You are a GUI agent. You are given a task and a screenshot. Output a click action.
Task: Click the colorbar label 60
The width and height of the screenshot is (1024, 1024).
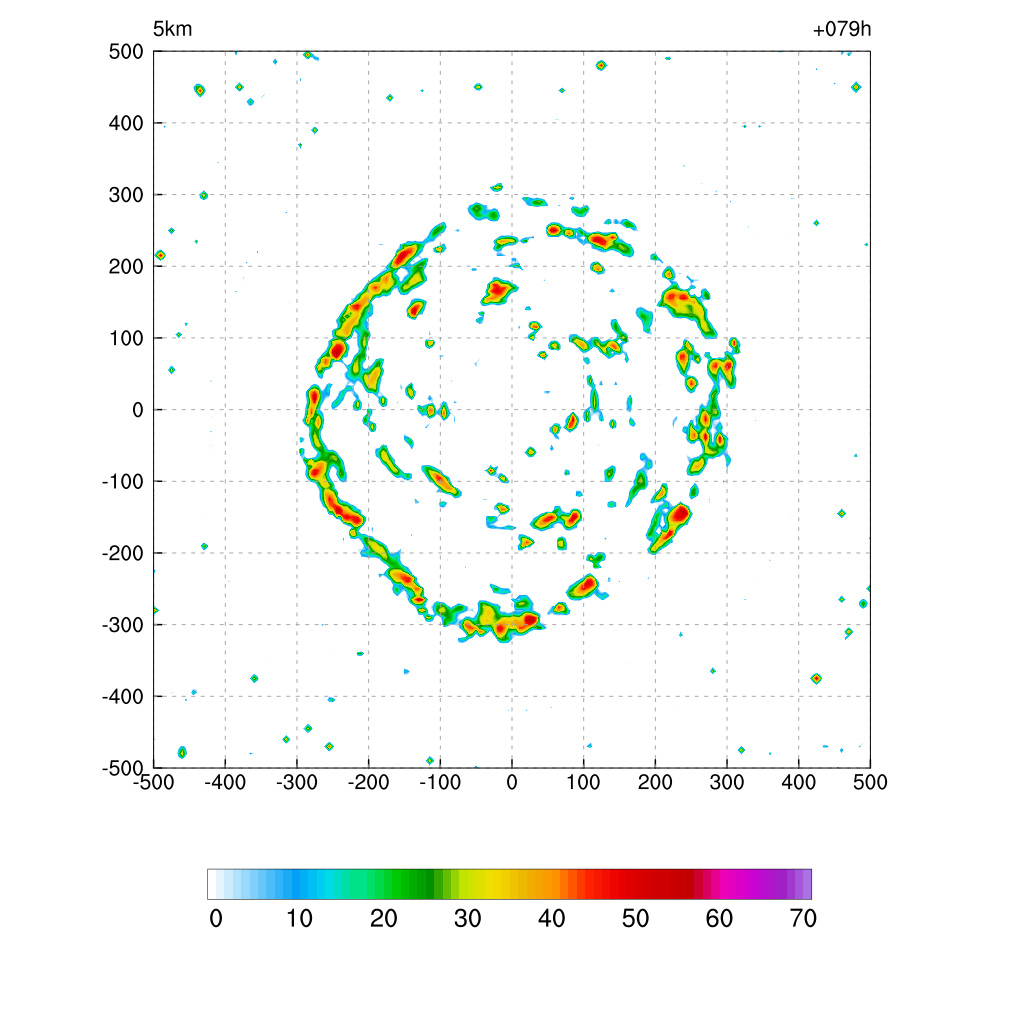[x=719, y=919]
